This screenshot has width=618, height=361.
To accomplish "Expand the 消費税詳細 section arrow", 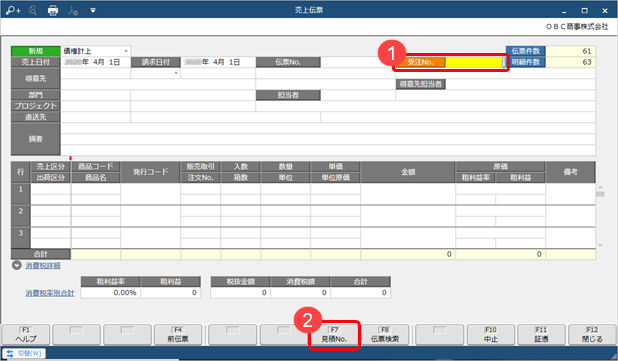I will [x=17, y=265].
